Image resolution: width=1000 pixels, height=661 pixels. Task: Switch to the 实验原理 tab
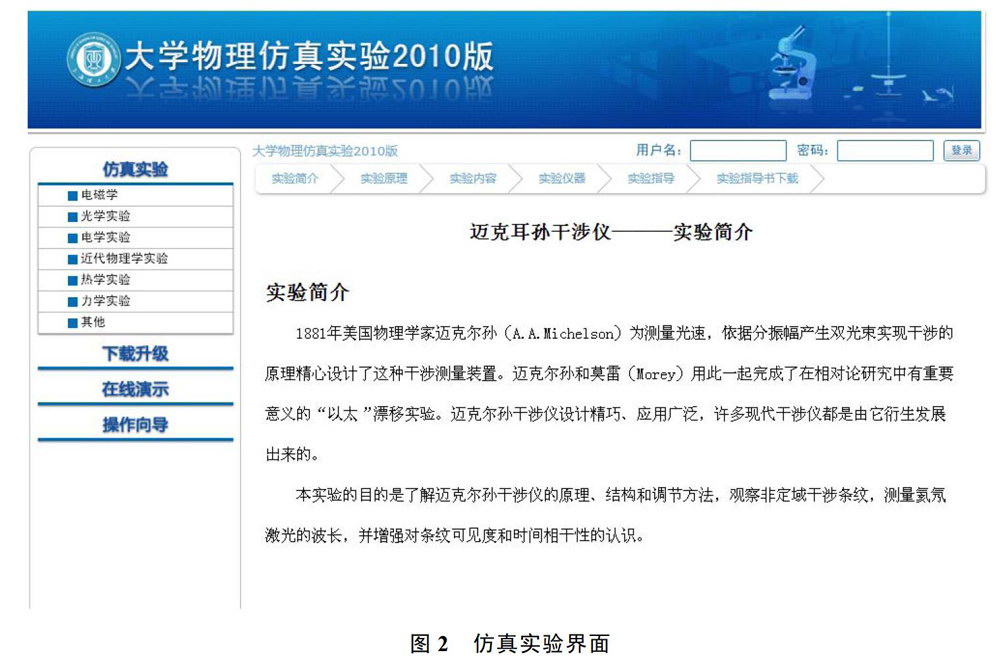[384, 179]
